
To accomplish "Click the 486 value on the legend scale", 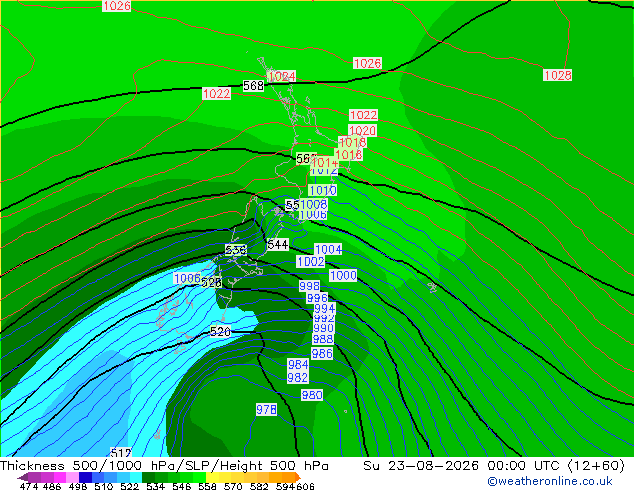I will click(x=52, y=486).
